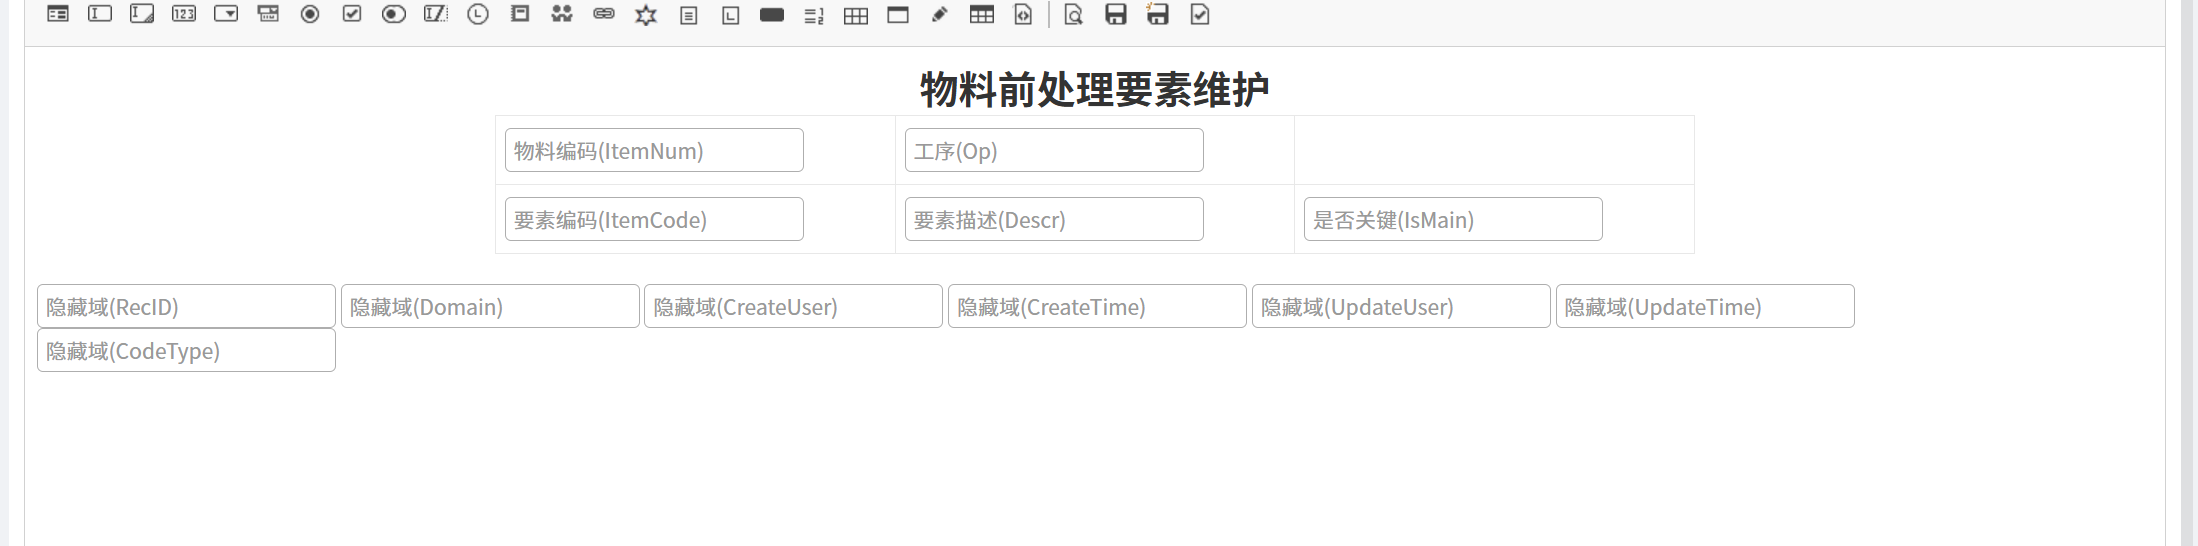Add a dropdown list control from toolbar
Screen dimensions: 2198x546
tap(226, 14)
